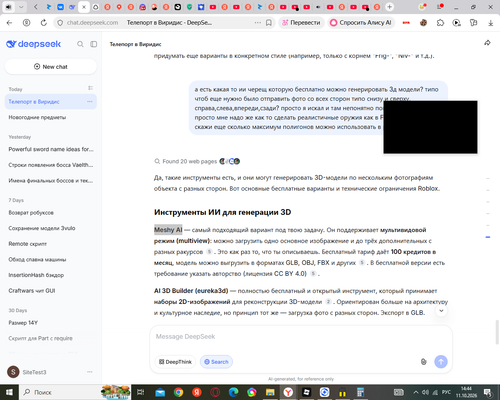The height and width of the screenshot is (400, 500).
Task: Open a new browser tab with plus
Action: [389, 7]
